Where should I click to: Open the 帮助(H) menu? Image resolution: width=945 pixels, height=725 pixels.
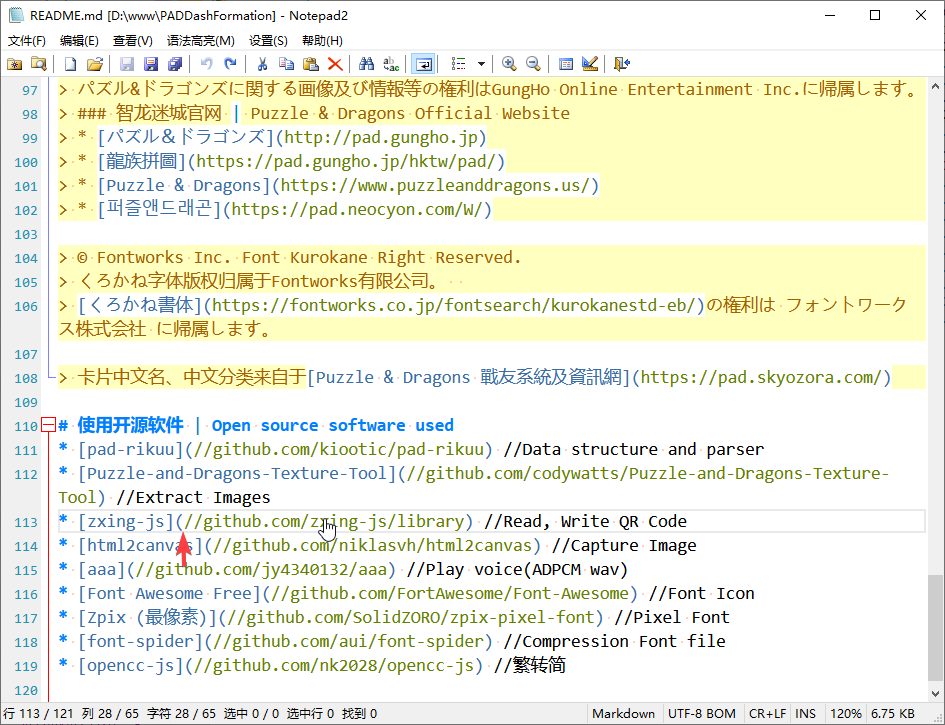click(x=322, y=40)
